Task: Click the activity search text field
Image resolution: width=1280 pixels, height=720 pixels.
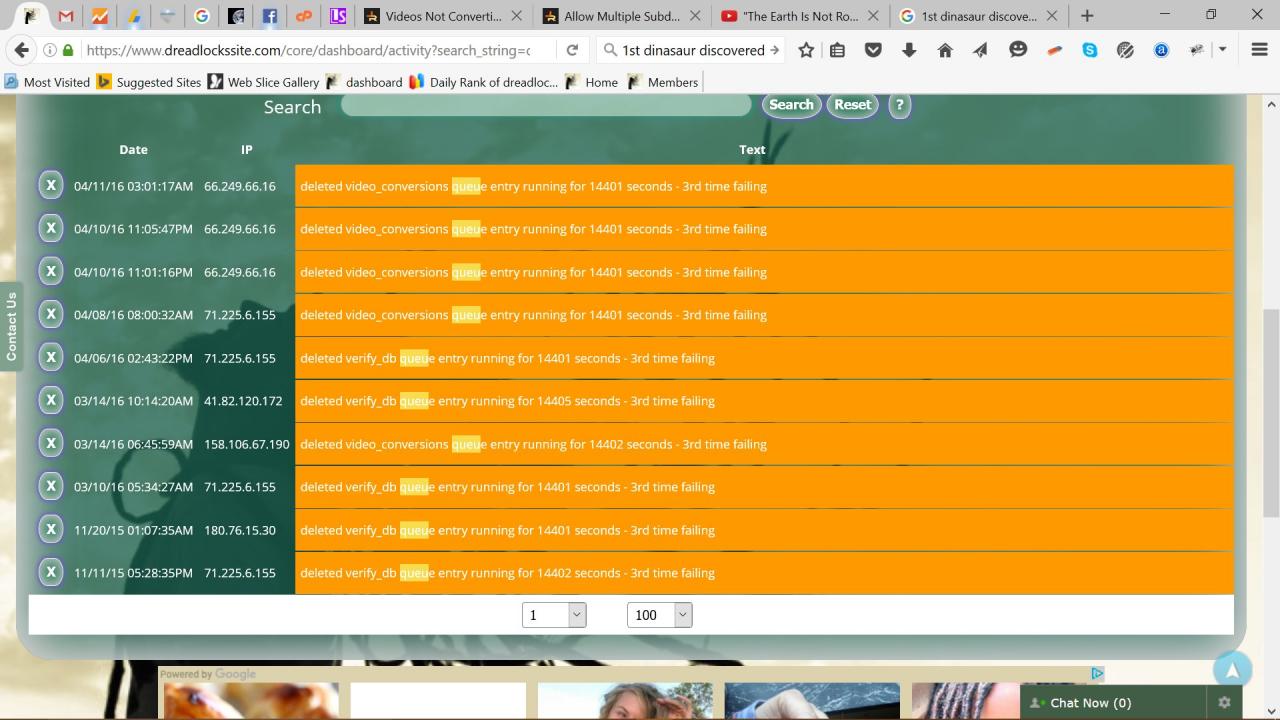Action: (546, 105)
